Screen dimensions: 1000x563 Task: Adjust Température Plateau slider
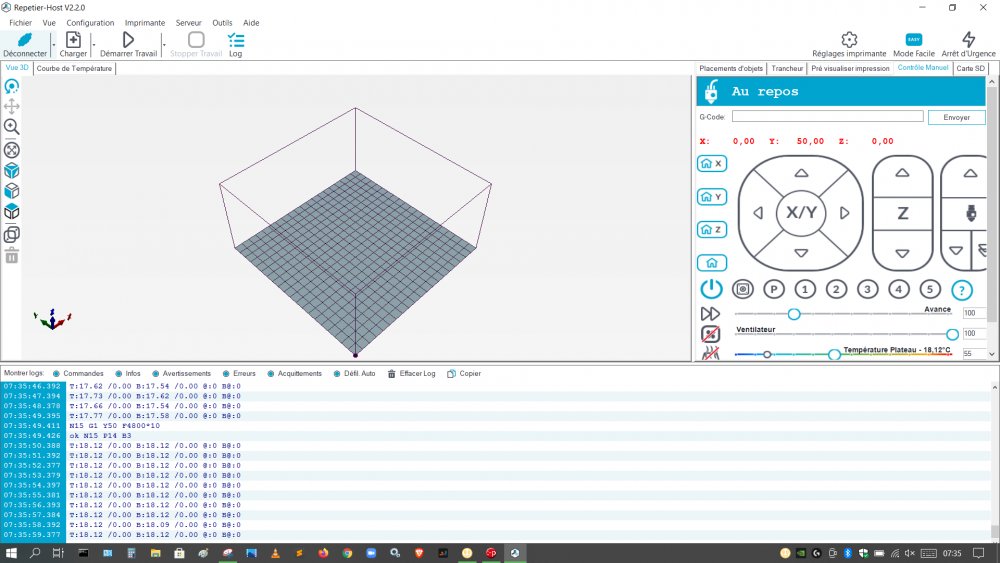pos(834,355)
